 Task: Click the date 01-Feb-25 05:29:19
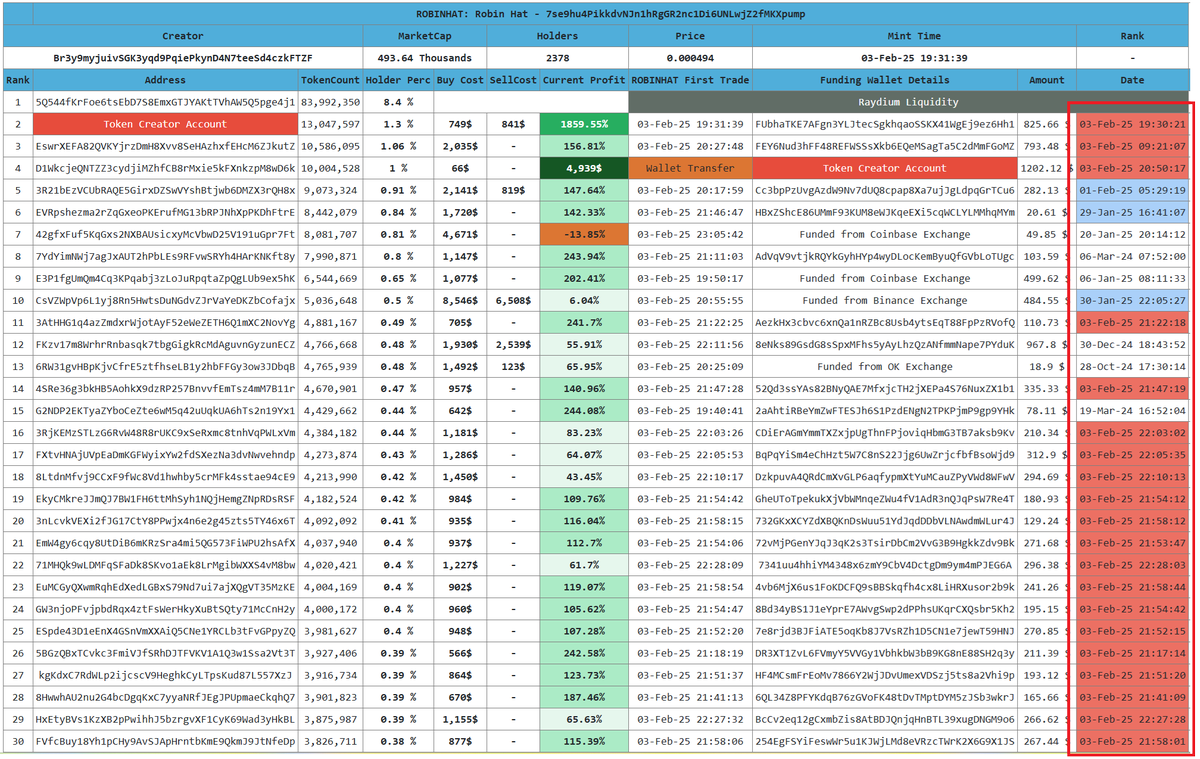tap(1133, 190)
